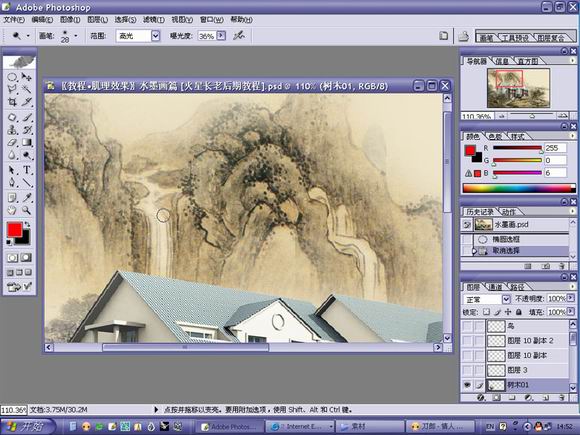Click the R red channel slider
This screenshot has width=580, height=435.
pos(517,148)
